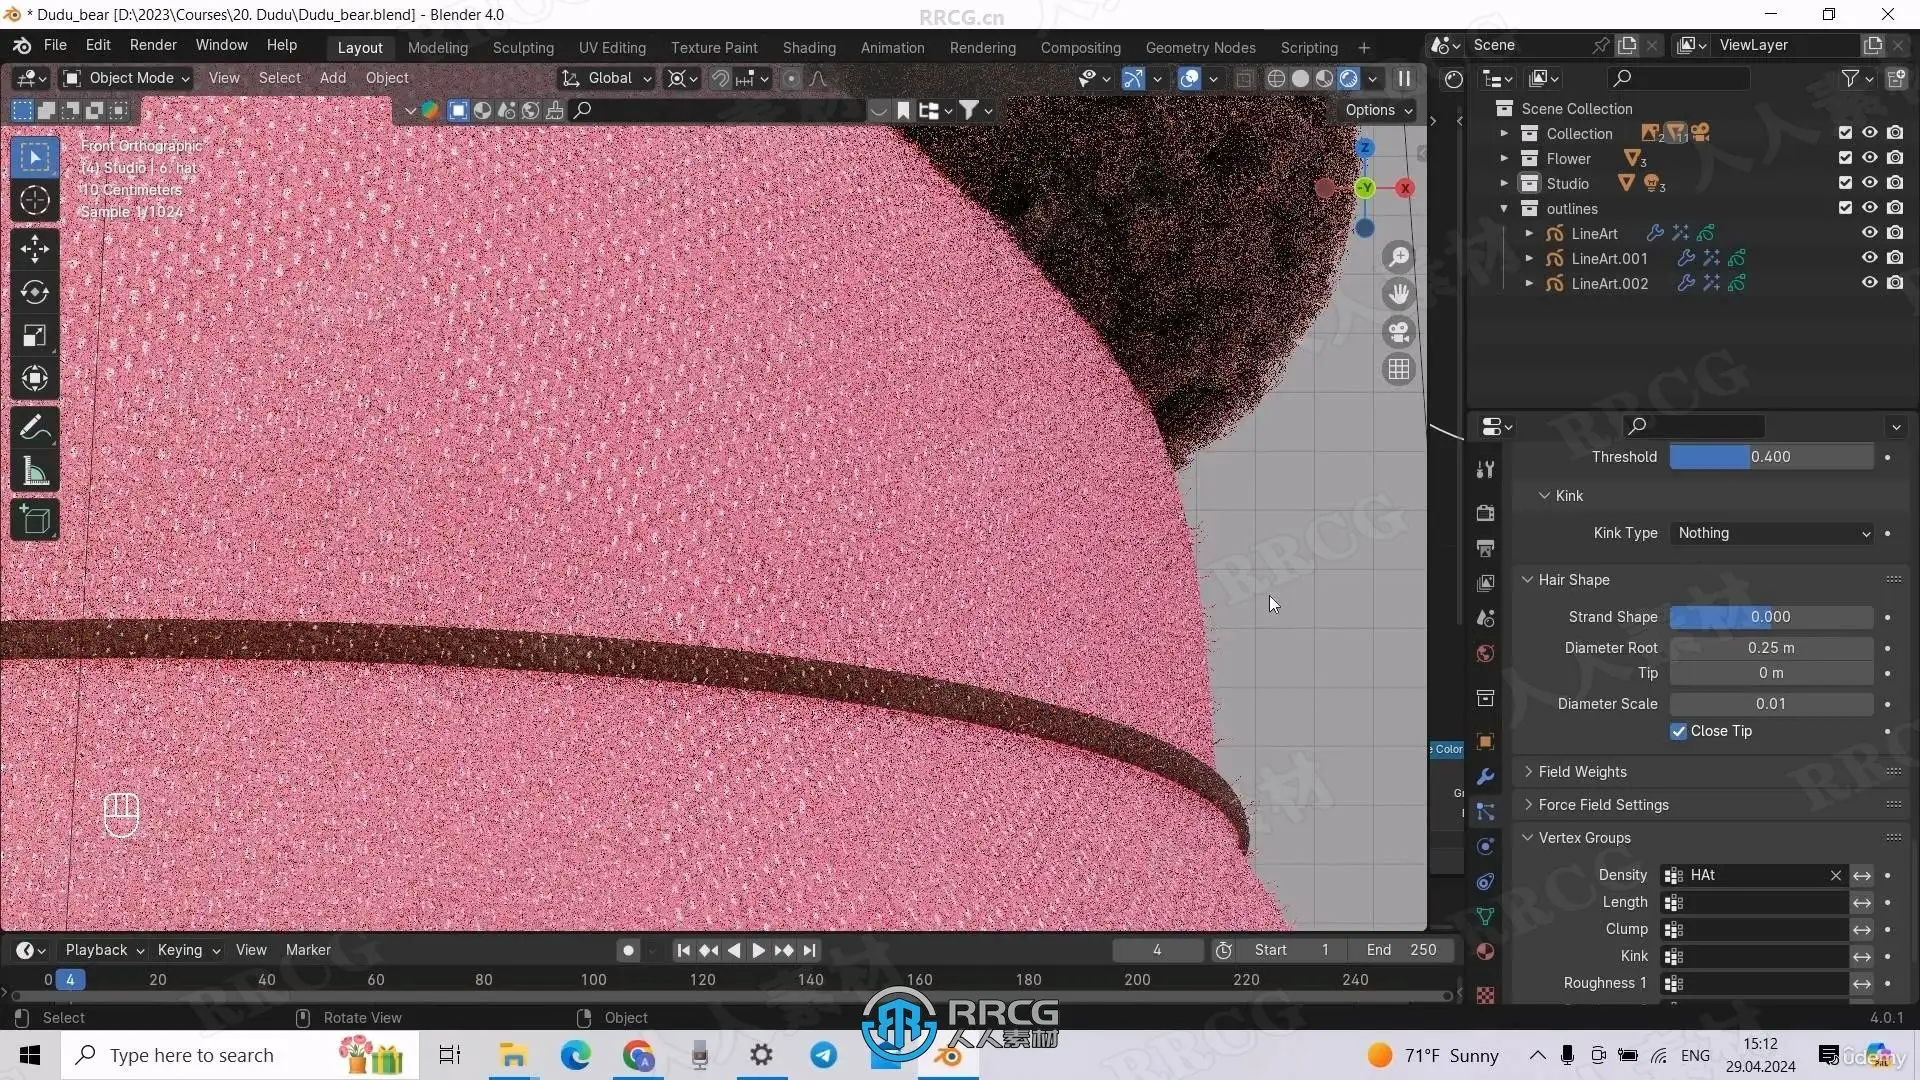1920x1080 pixels.
Task: Hide LineArt.001 with eye icon
Action: pos(1869,258)
